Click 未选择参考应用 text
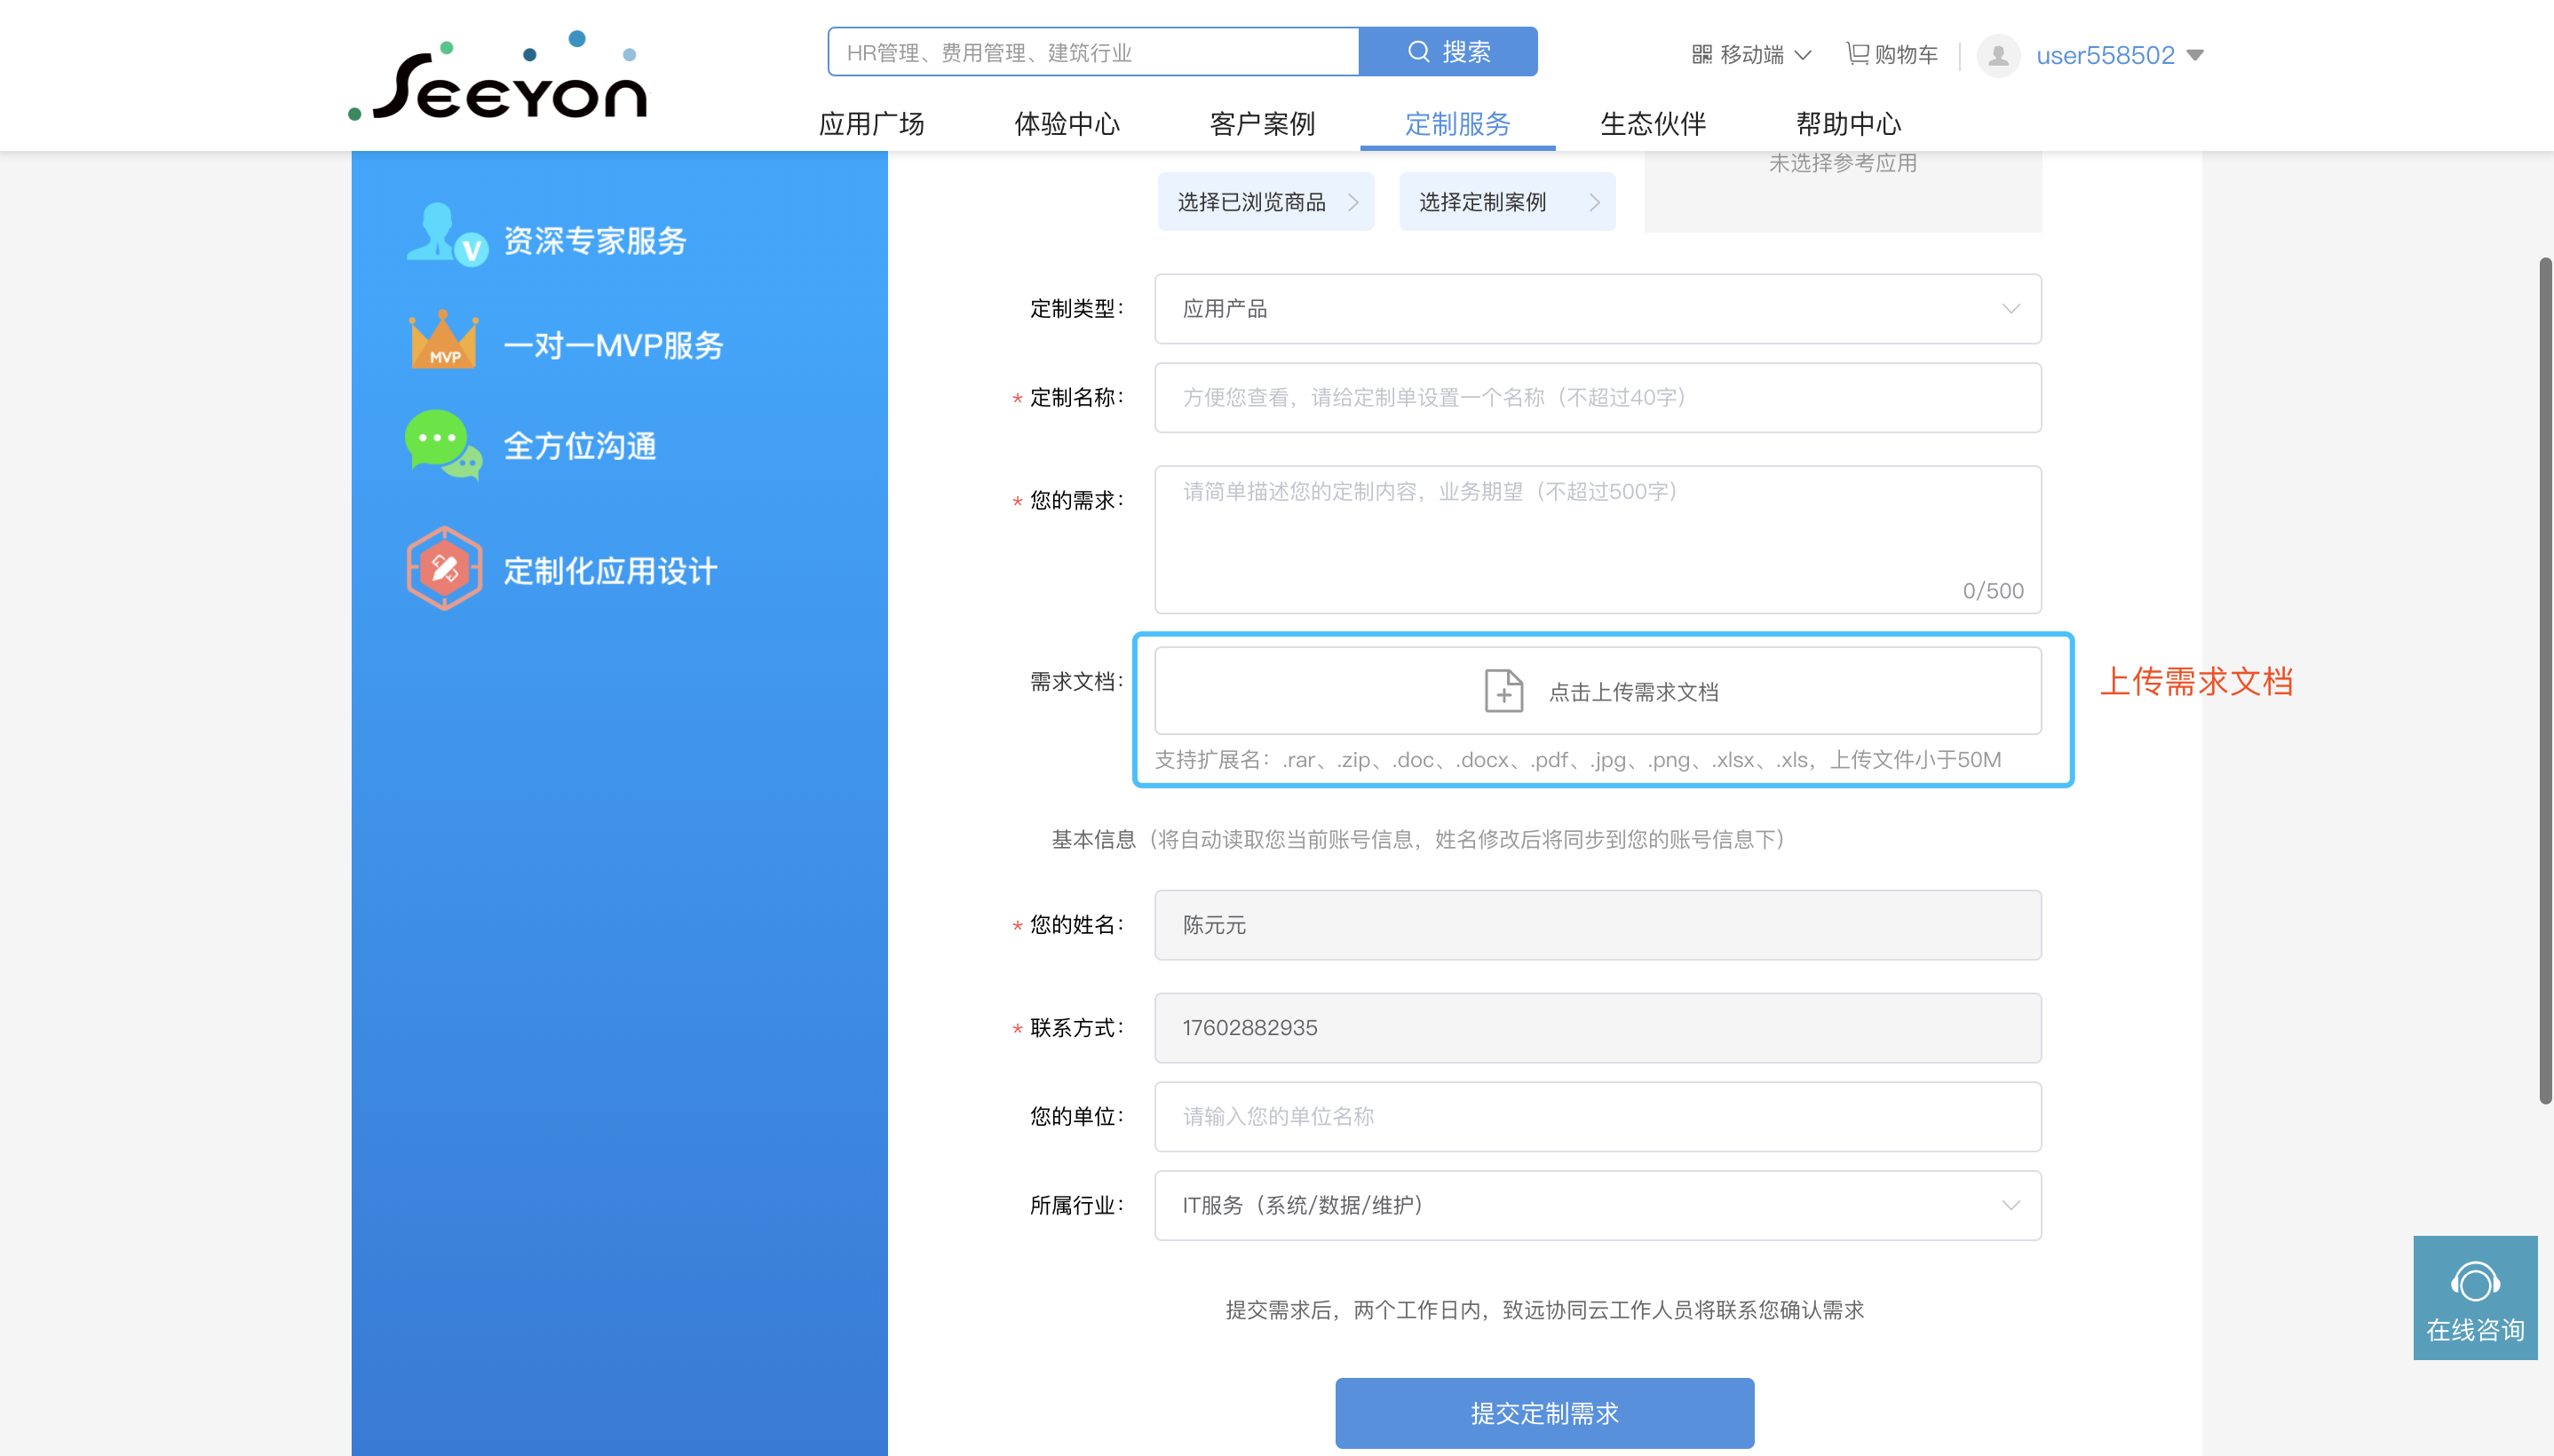 coord(1842,163)
